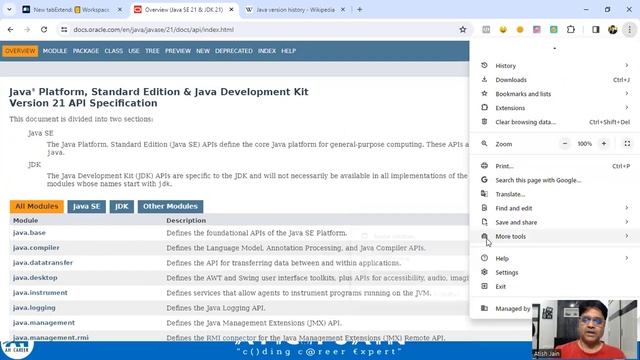Screen dimensions: 640x360
Task: Click the yellow emoji extension icon
Action: point(503,29)
